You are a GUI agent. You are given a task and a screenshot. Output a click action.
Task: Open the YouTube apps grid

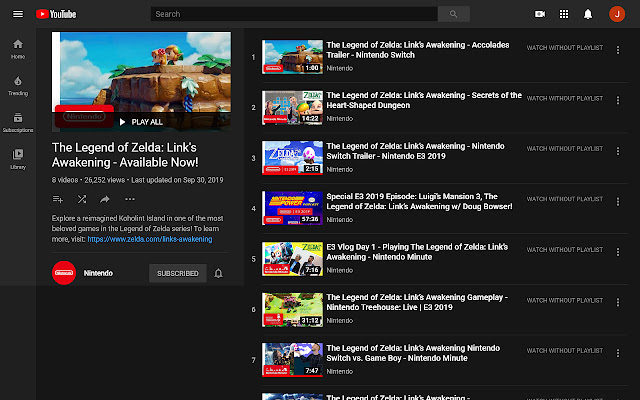pyautogui.click(x=564, y=14)
